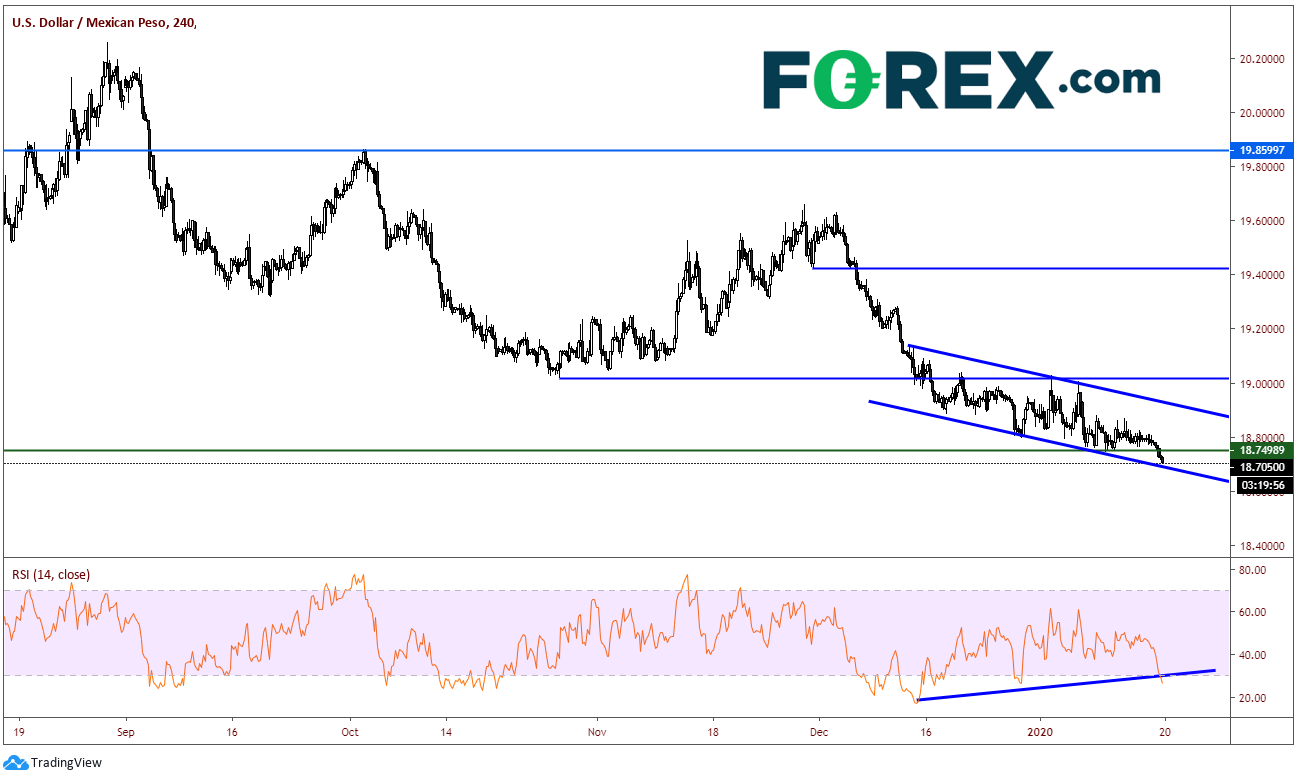Image resolution: width=1300 pixels, height=781 pixels.
Task: Click the 20.20000 price axis value
Action: [1262, 59]
